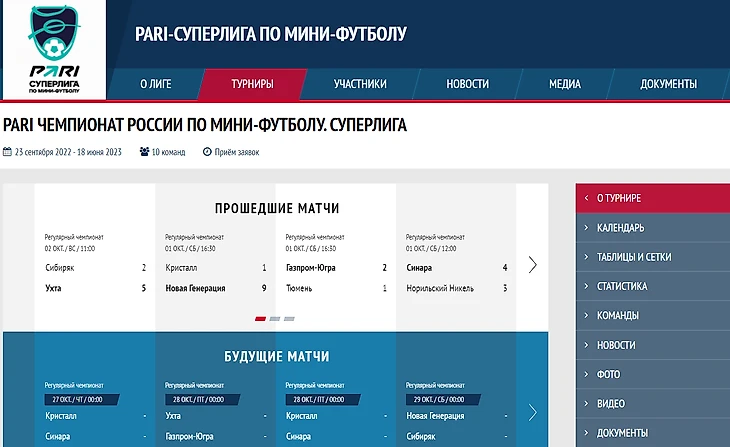
Task: Click the chevron beside 'ВИДЕО'
Action: pos(586,403)
